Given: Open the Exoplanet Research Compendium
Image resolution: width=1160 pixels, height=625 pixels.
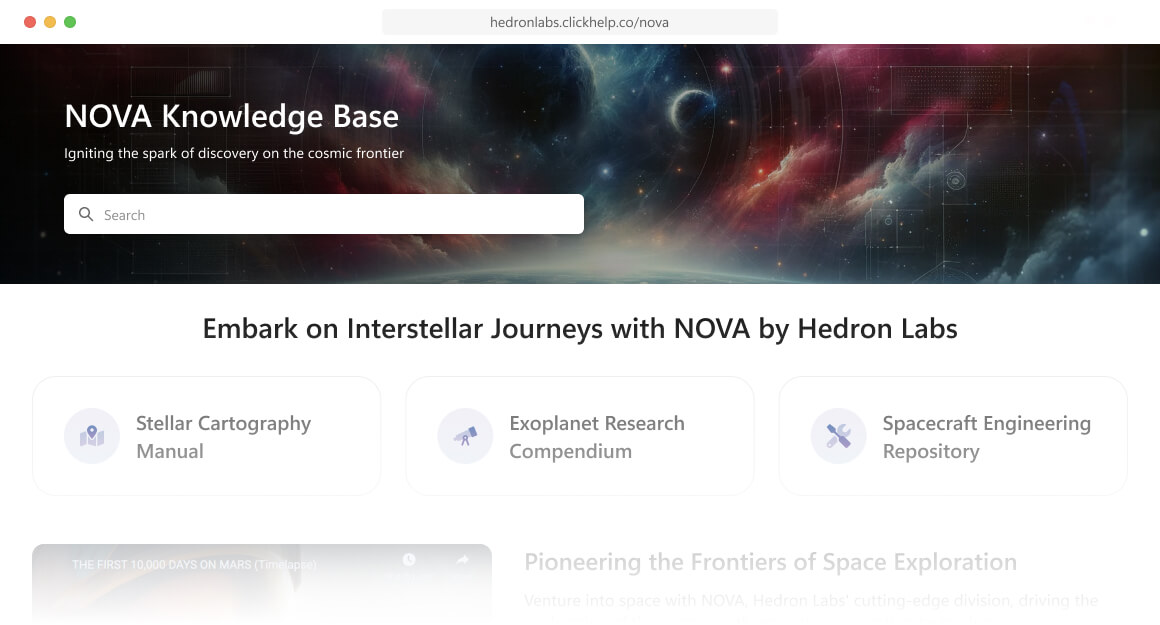Looking at the screenshot, I should [x=597, y=436].
